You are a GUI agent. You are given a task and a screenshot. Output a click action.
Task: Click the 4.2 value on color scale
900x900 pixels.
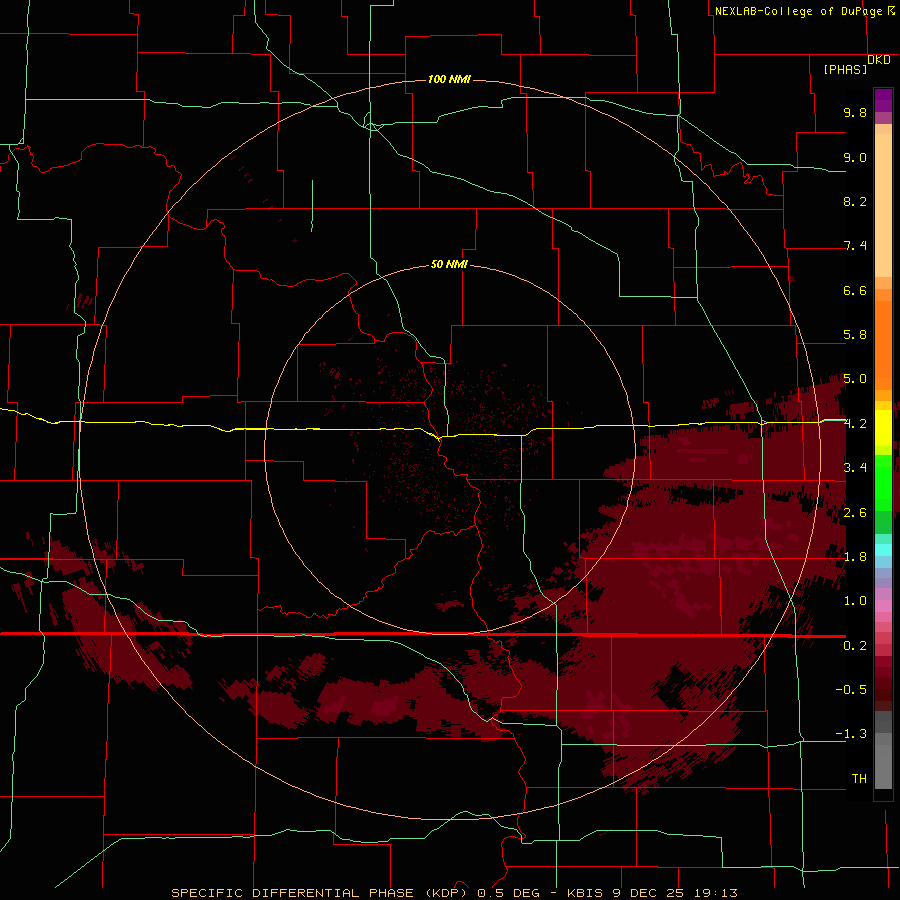pos(855,424)
